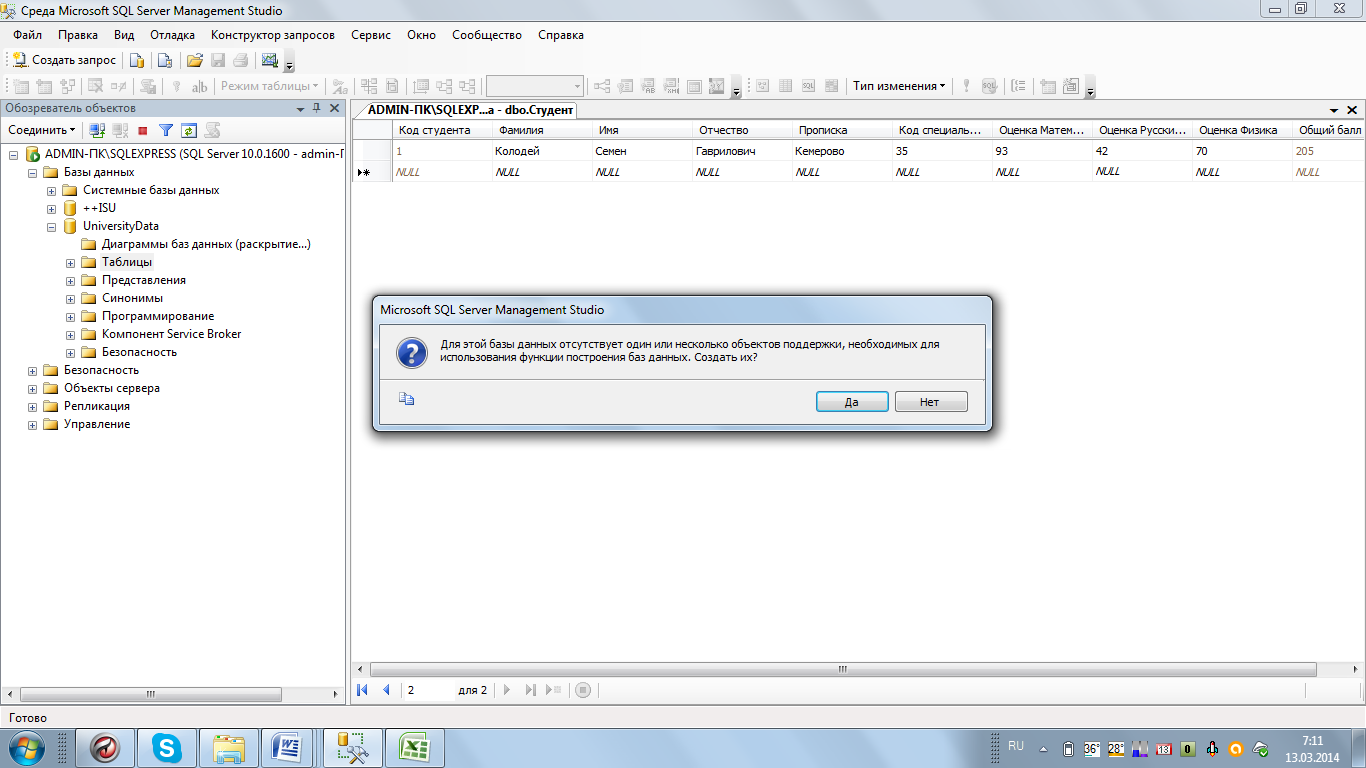
Task: Click the green Refresh icon in Object Explorer
Action: (x=188, y=130)
